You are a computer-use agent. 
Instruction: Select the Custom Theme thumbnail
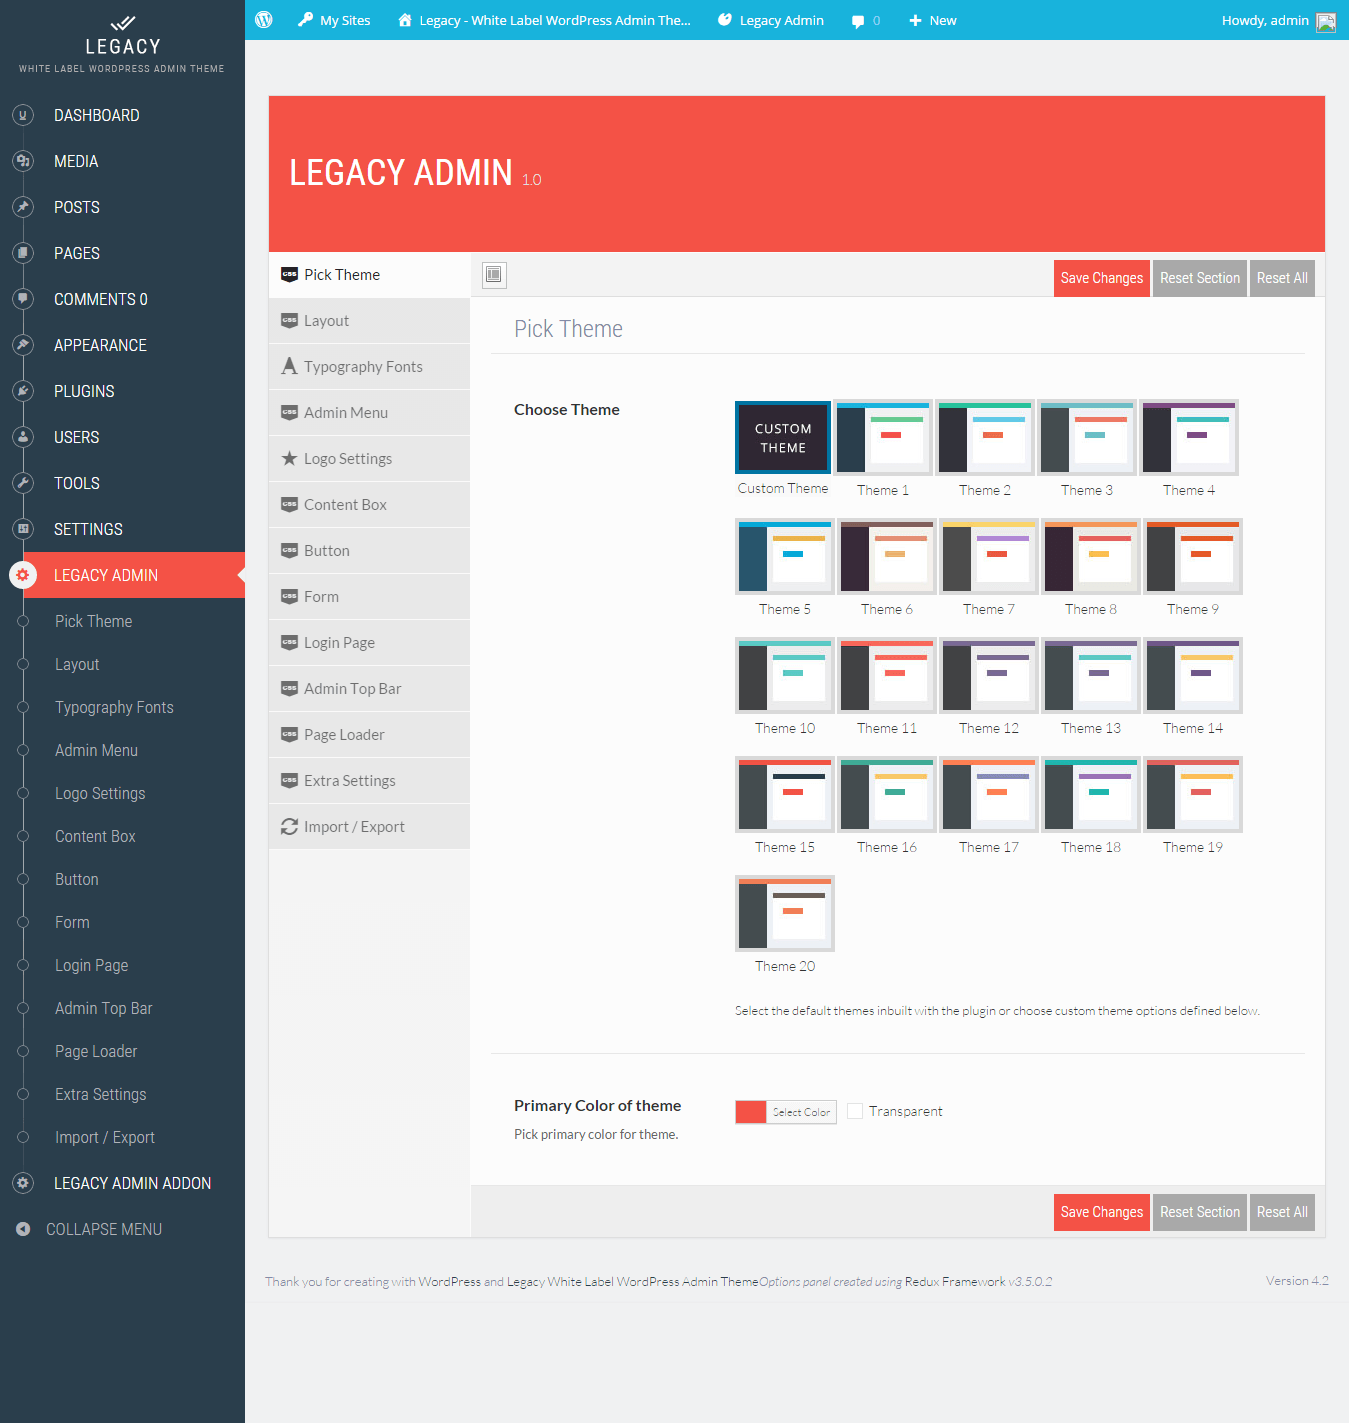click(x=783, y=438)
